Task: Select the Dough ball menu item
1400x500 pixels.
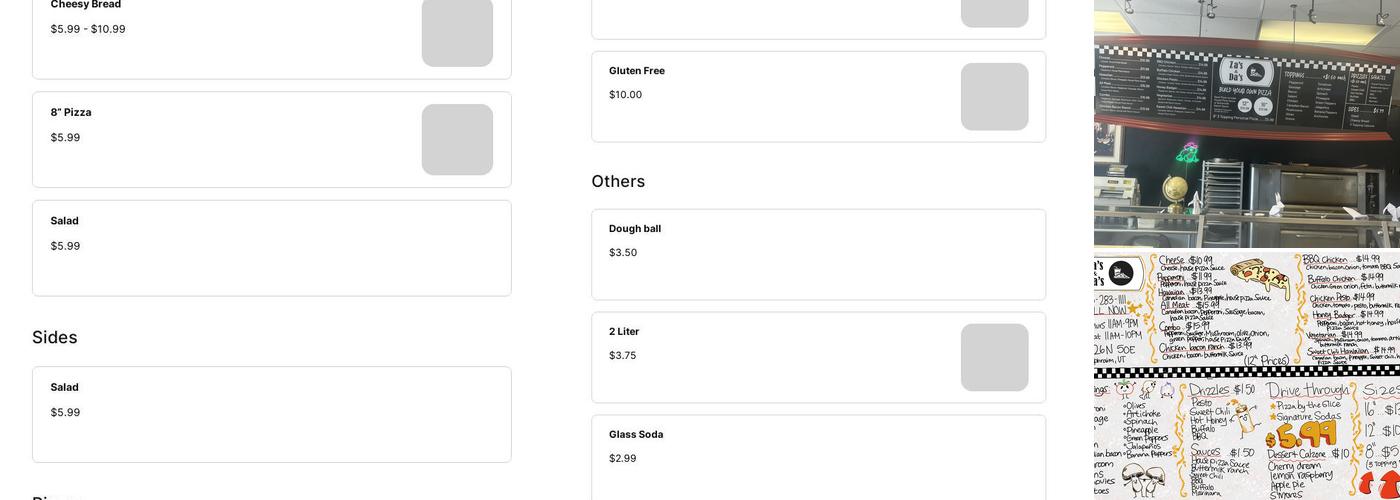Action: [x=635, y=229]
